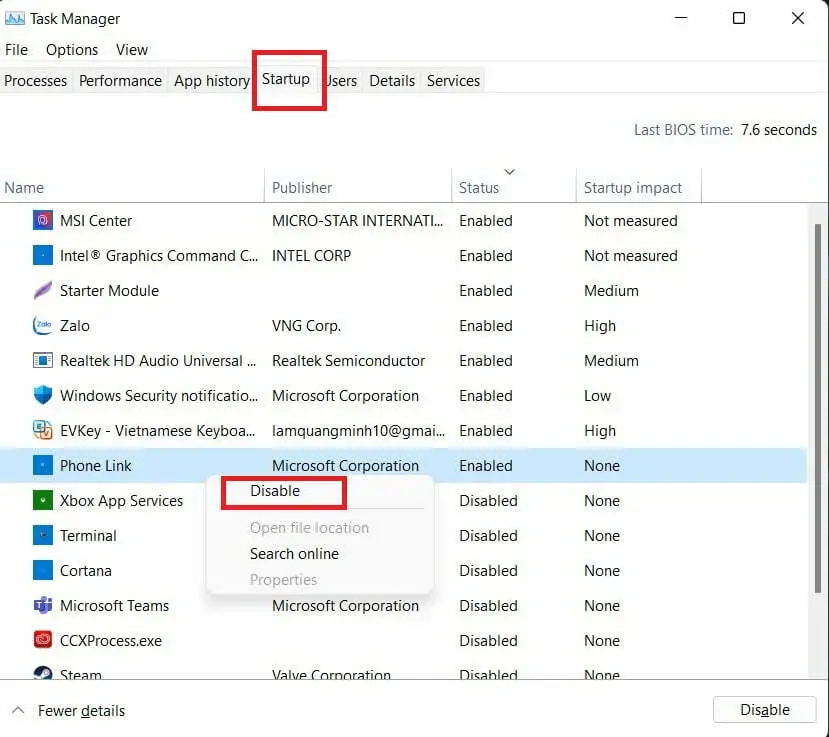Select the Xbox App Services icon
Image resolution: width=829 pixels, height=737 pixels.
point(43,500)
